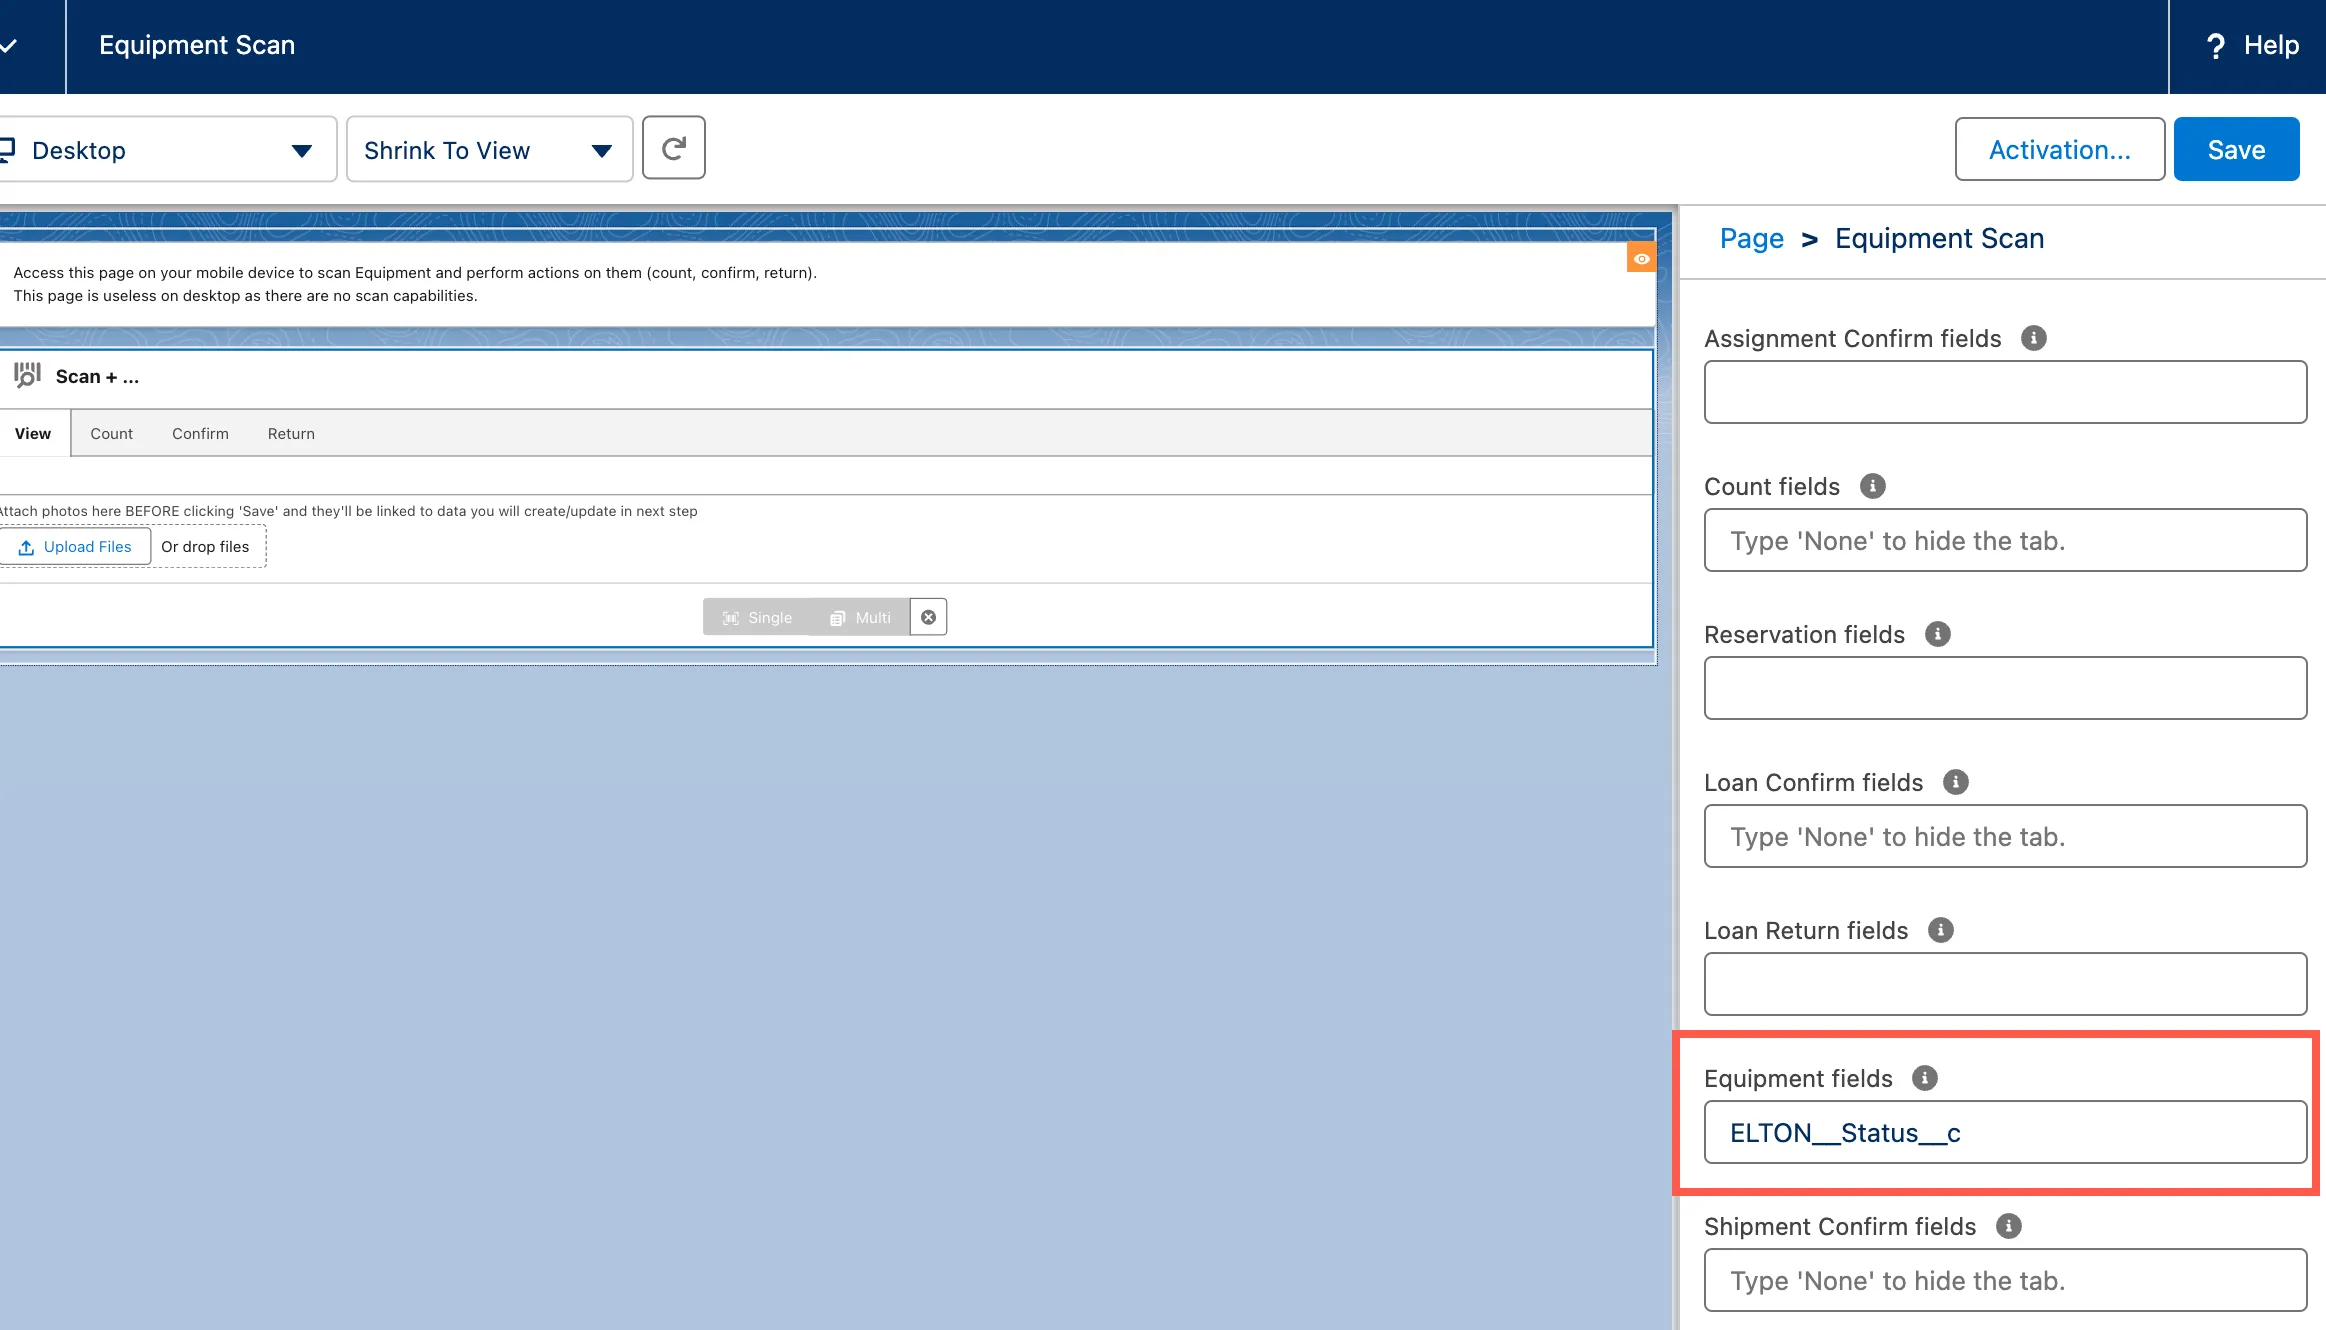Click the Assignment Confirm fields input
2326x1330 pixels.
point(2005,392)
